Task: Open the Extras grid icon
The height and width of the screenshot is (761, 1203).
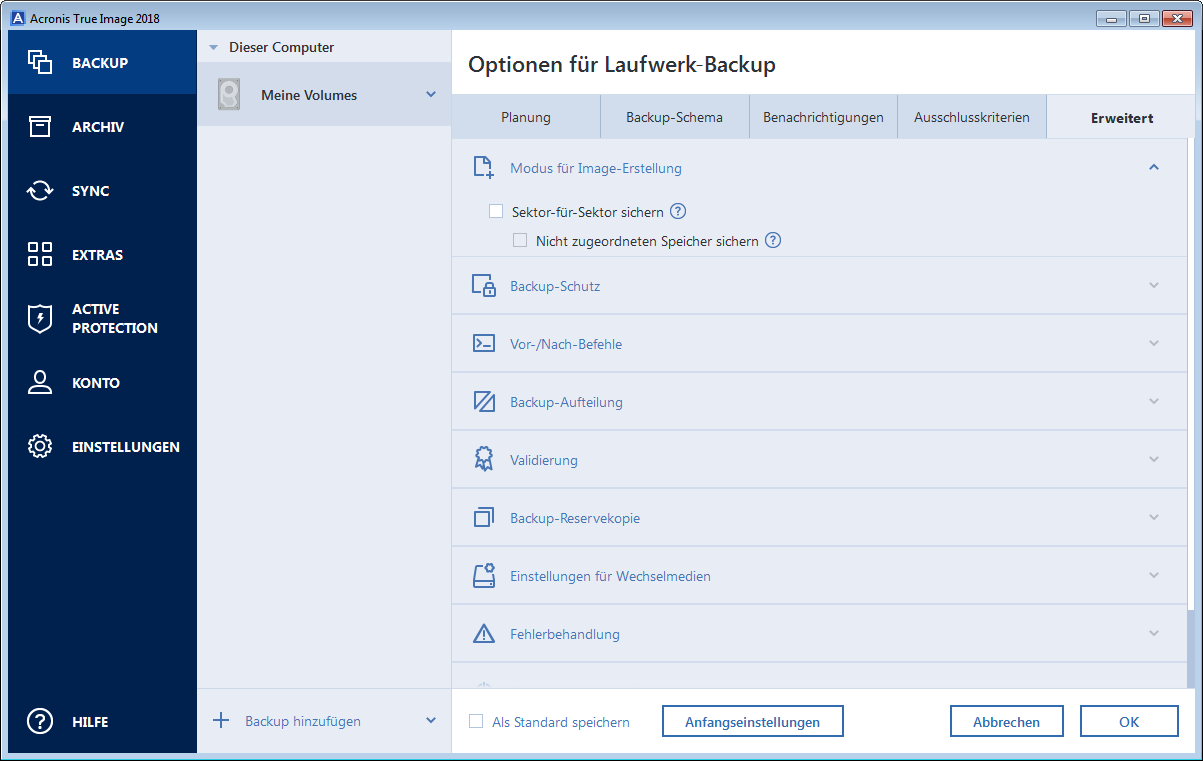Action: (x=40, y=254)
